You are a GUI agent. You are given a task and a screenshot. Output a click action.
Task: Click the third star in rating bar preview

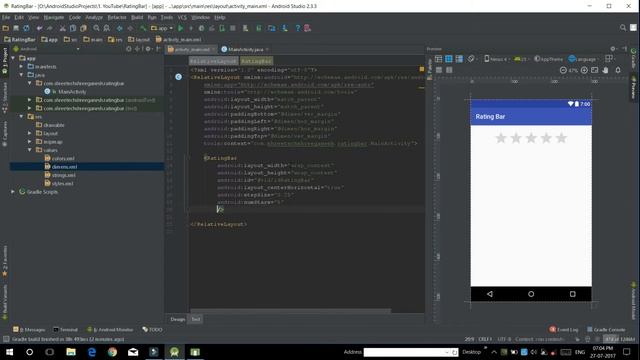[531, 138]
